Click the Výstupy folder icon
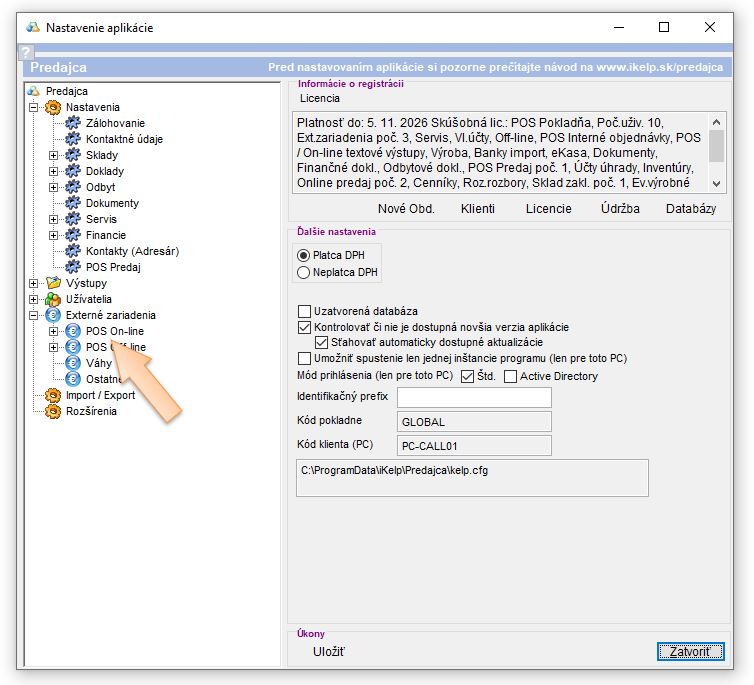 tap(54, 283)
